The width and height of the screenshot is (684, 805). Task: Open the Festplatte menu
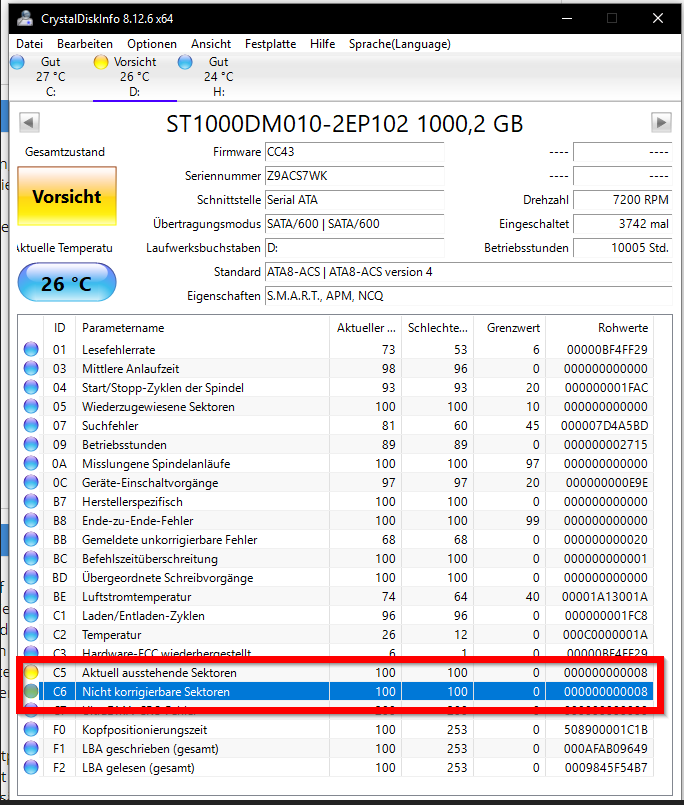click(x=271, y=44)
